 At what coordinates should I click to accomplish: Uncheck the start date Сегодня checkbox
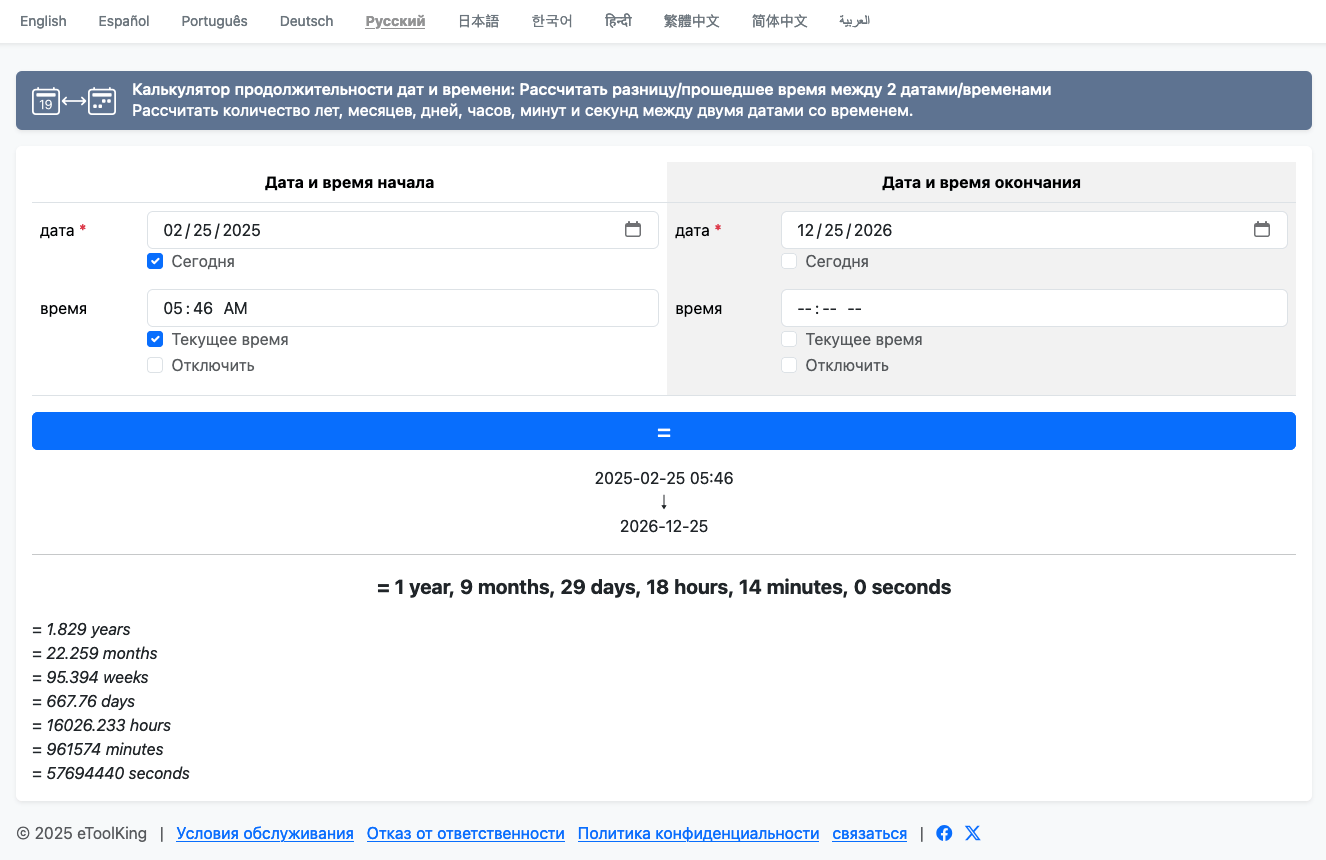[155, 262]
